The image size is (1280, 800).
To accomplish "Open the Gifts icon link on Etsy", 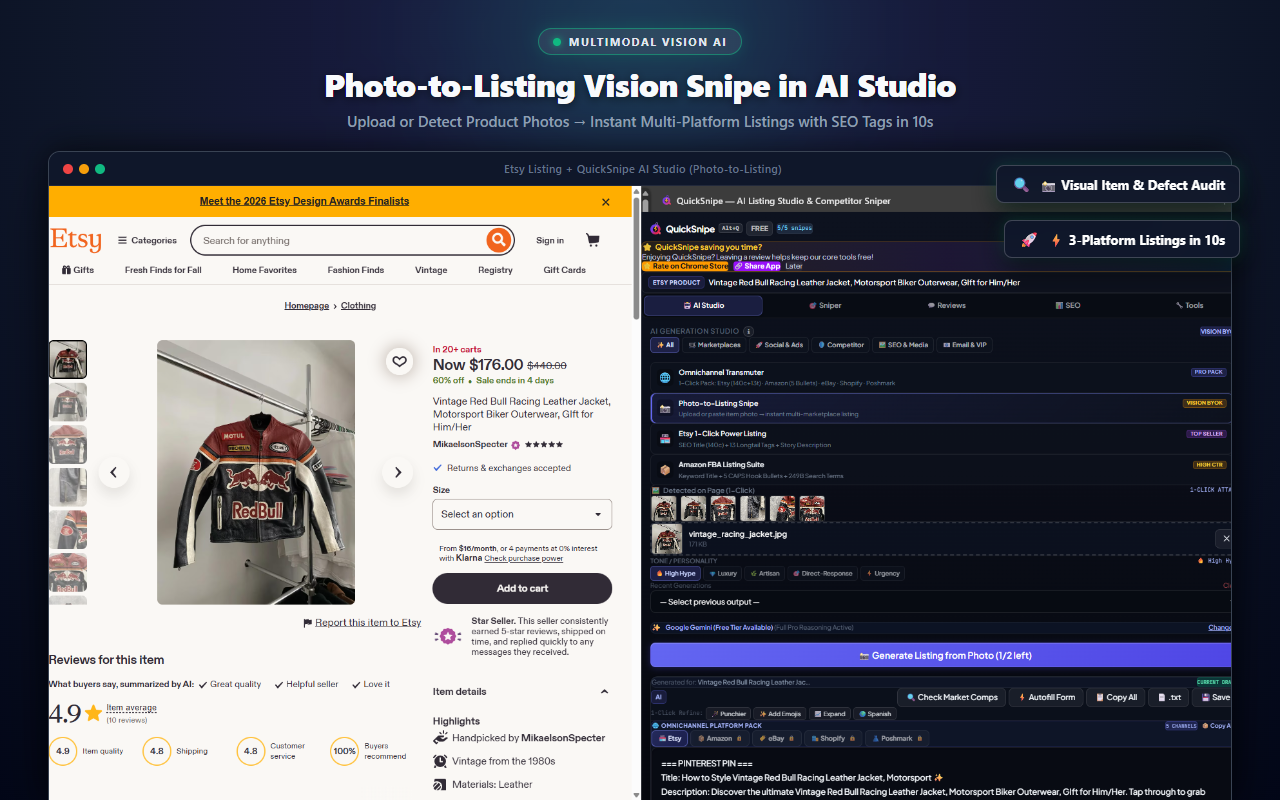I will pyautogui.click(x=78, y=270).
